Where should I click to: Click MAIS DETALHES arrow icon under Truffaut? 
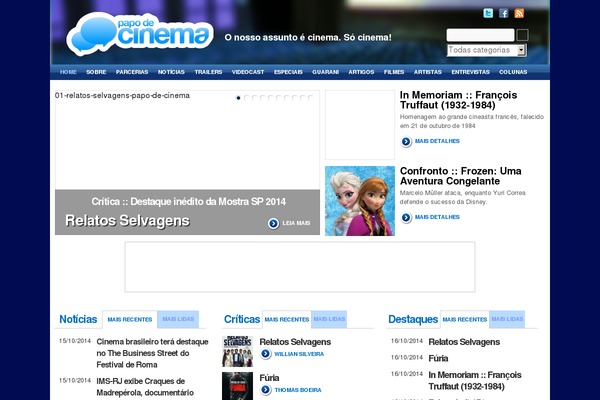pos(406,142)
